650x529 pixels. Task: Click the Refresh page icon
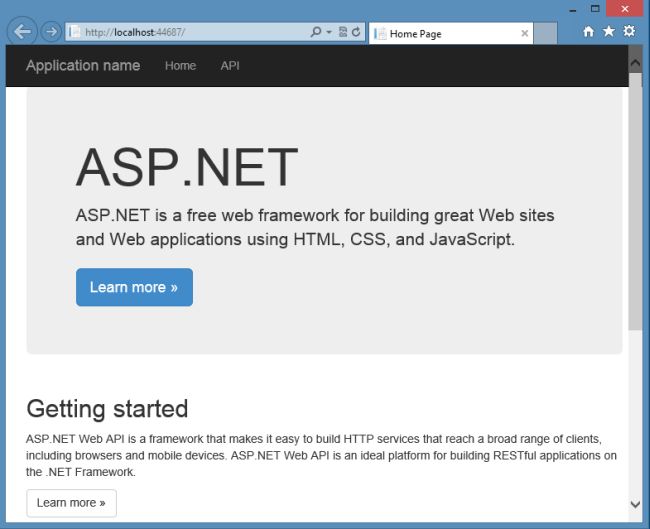[x=356, y=32]
